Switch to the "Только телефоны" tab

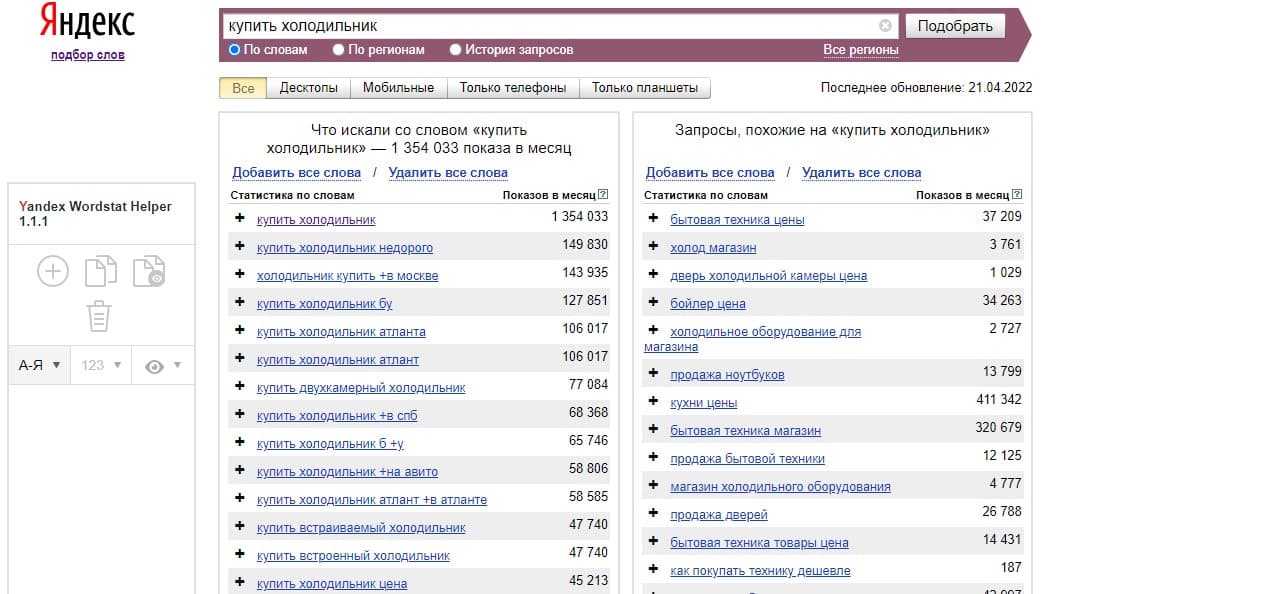513,88
